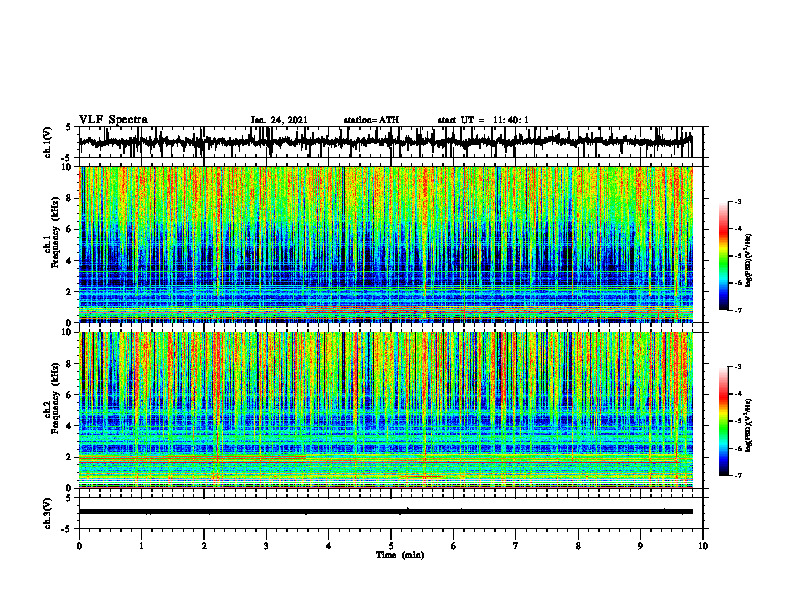Click the "Time (min)" x-axis label
Screen dimensions: 792x612
tap(400, 555)
